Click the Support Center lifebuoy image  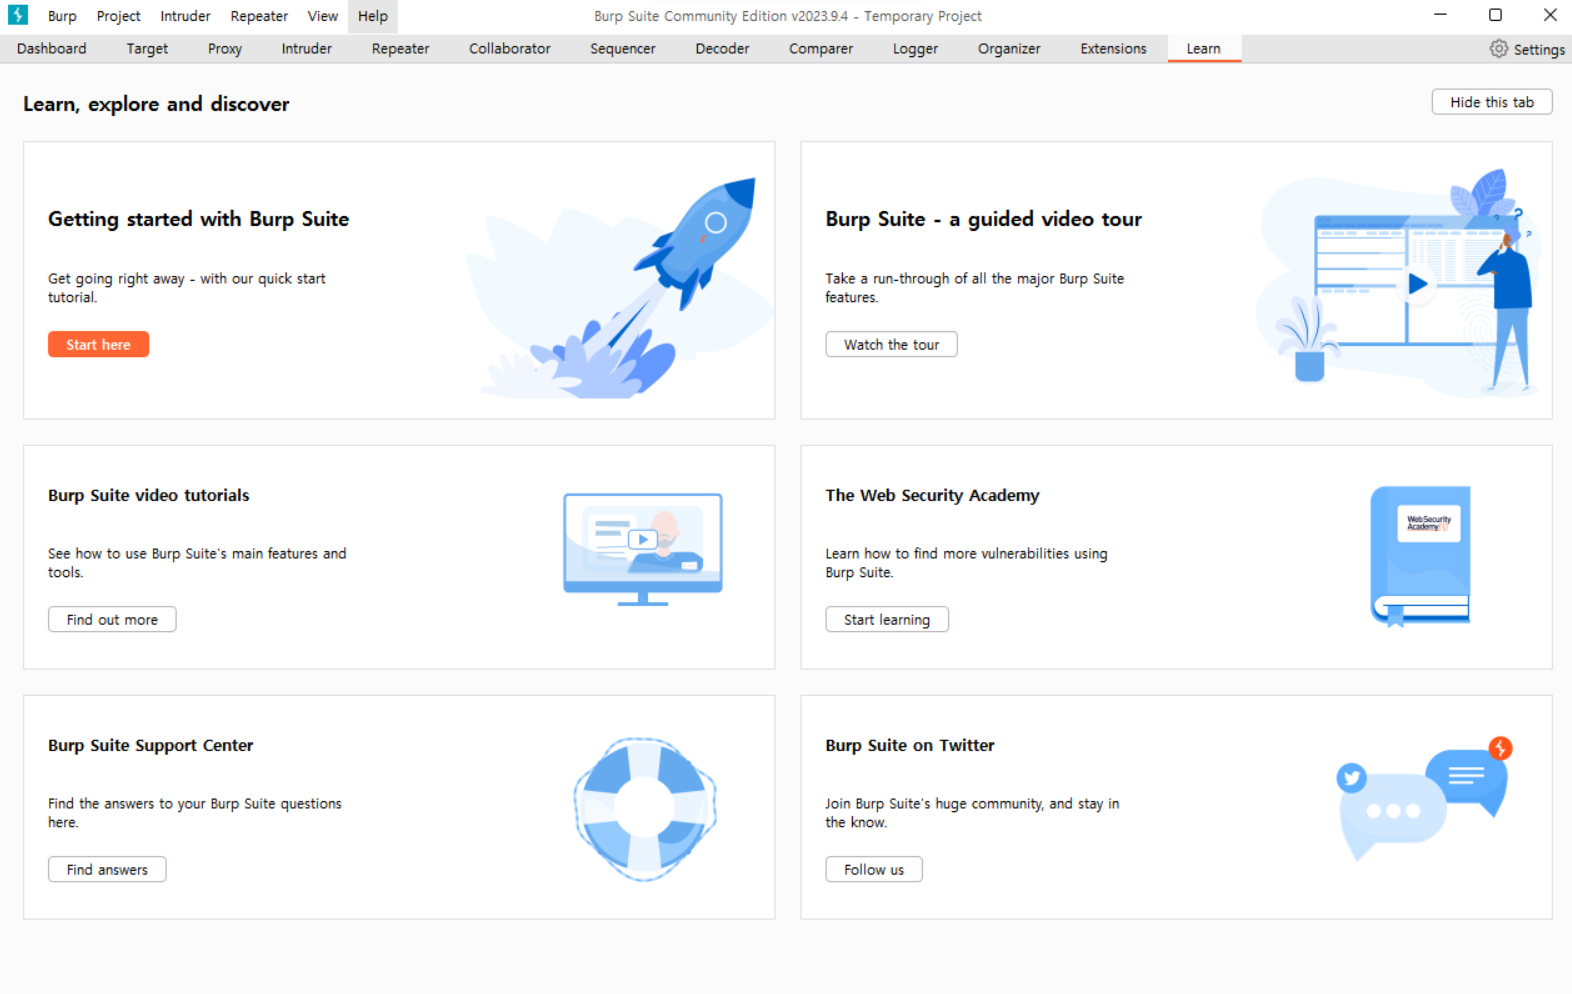(x=645, y=809)
